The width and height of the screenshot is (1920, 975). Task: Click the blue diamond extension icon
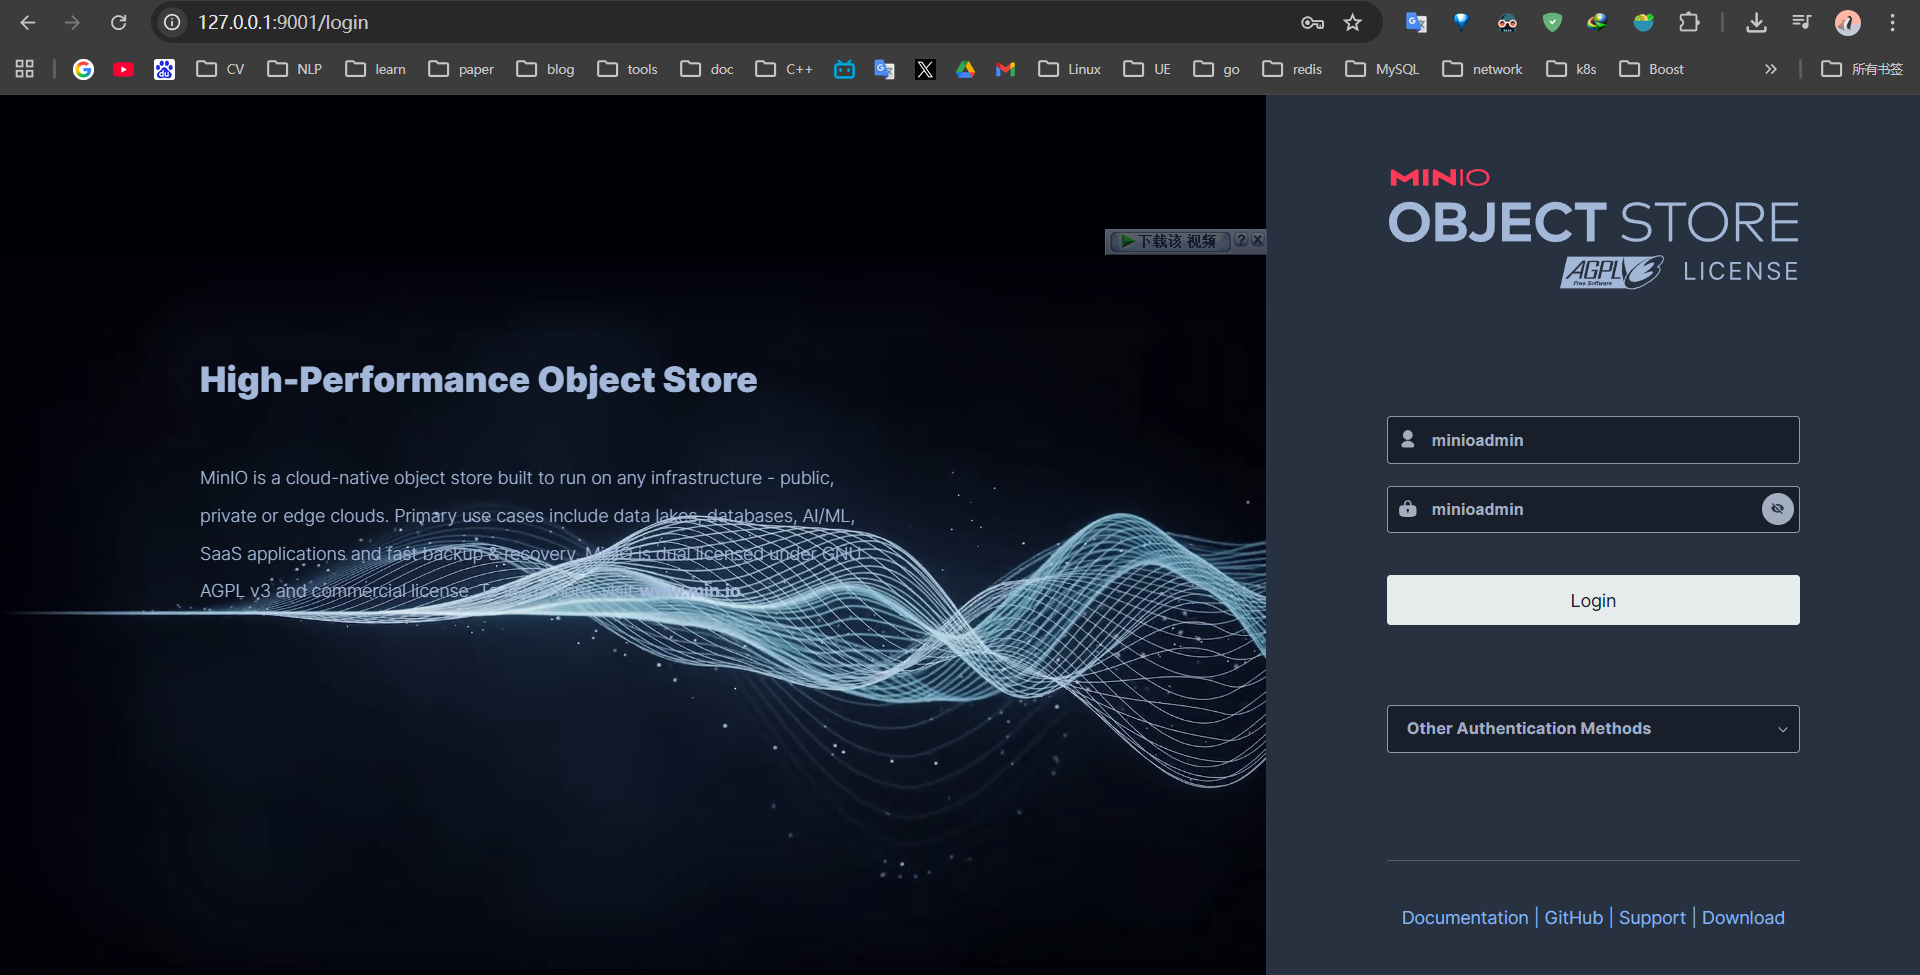pos(1461,22)
